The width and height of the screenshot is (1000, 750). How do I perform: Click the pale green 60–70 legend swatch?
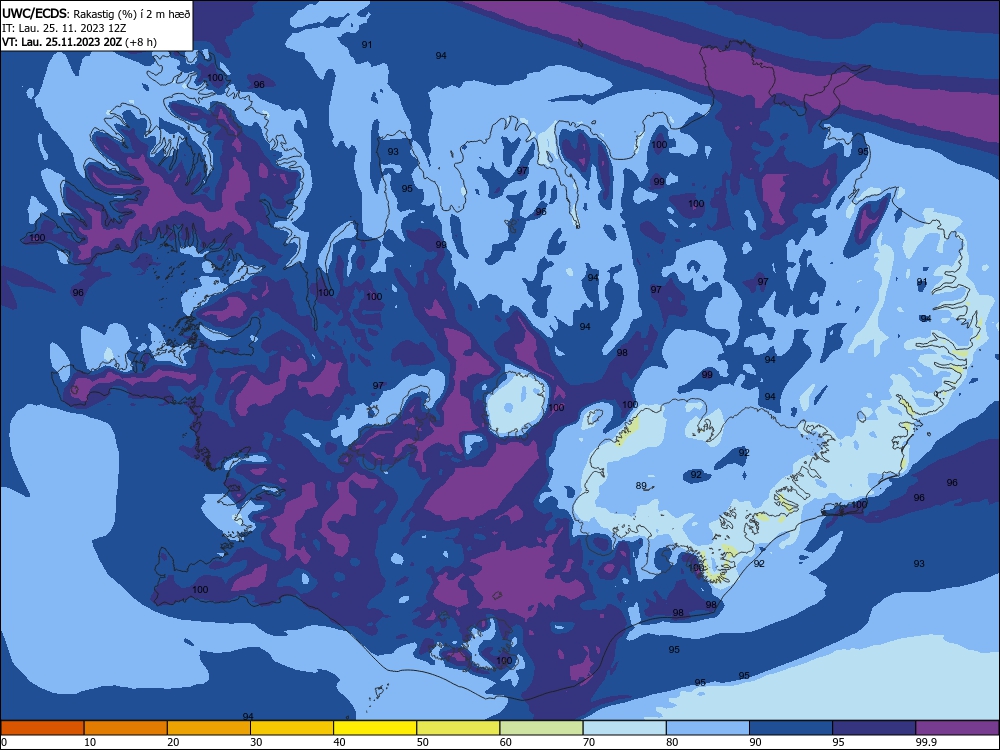(x=541, y=728)
